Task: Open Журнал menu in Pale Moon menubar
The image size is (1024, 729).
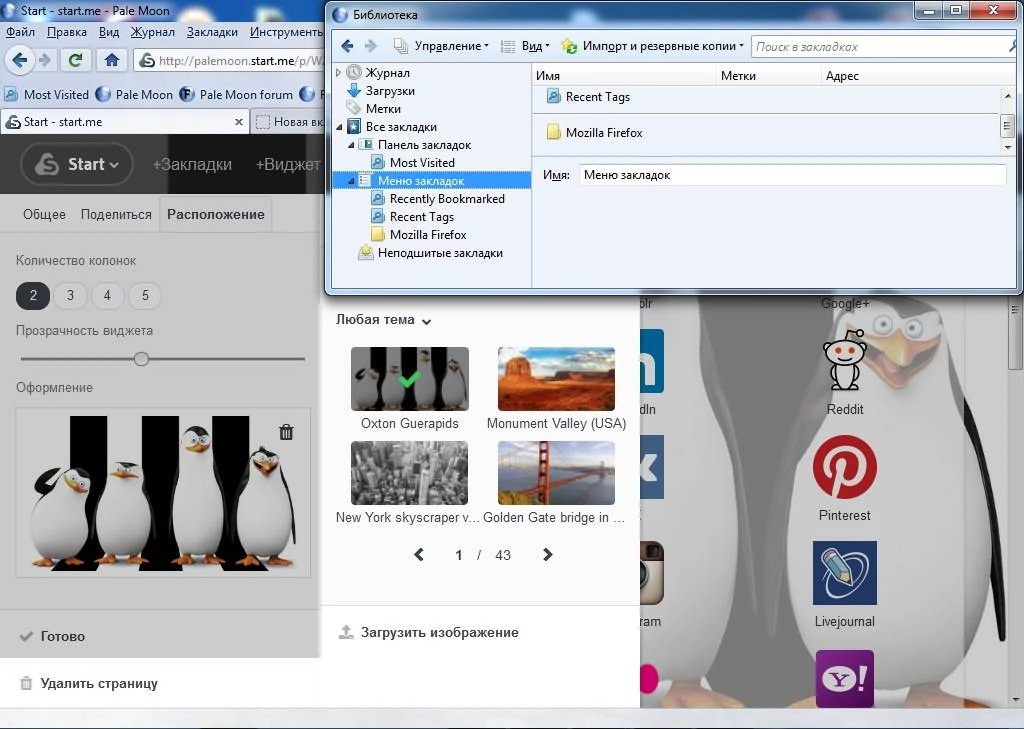Action: [x=152, y=31]
